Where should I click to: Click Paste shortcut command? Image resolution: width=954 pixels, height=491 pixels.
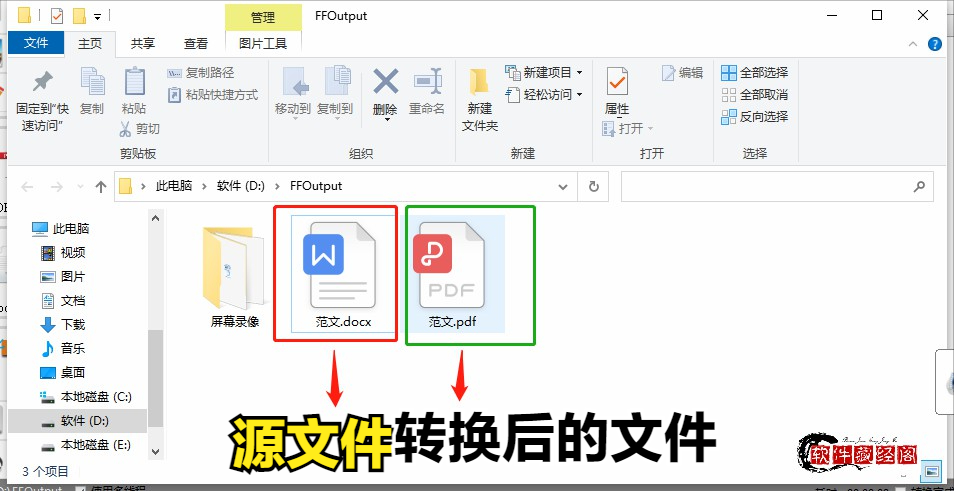213,95
